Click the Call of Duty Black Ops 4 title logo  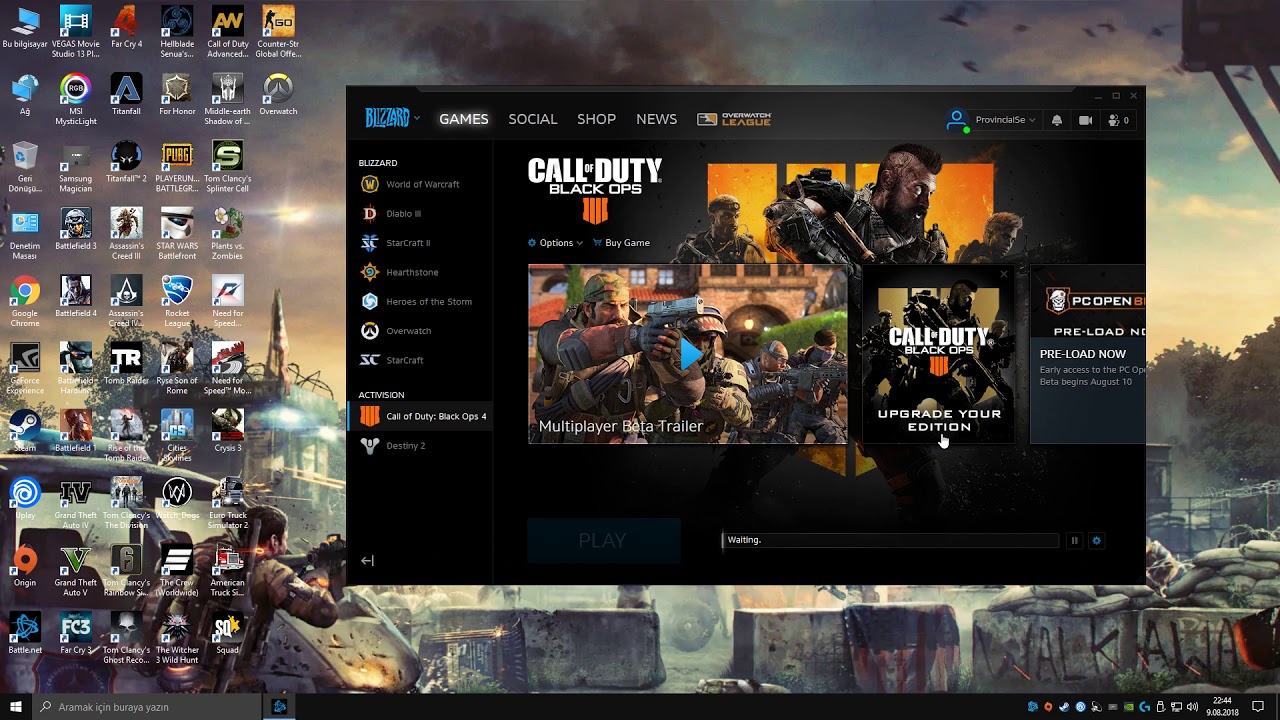595,190
